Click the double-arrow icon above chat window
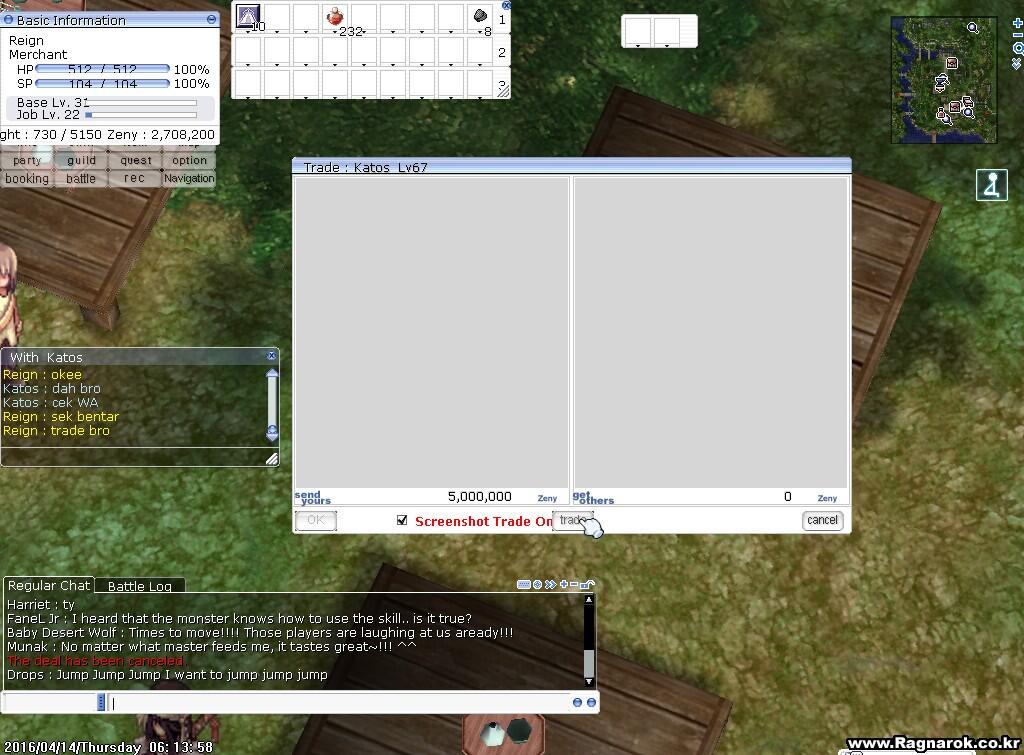 (551, 585)
